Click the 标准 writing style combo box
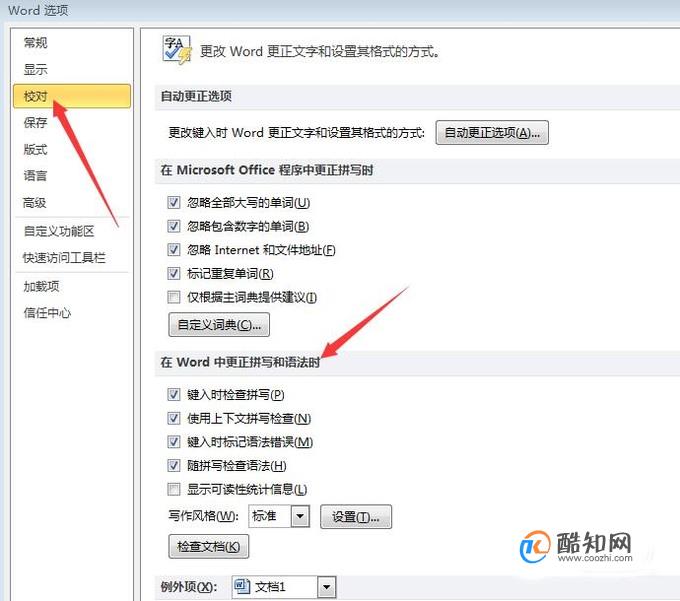The image size is (680, 601). pyautogui.click(x=279, y=516)
